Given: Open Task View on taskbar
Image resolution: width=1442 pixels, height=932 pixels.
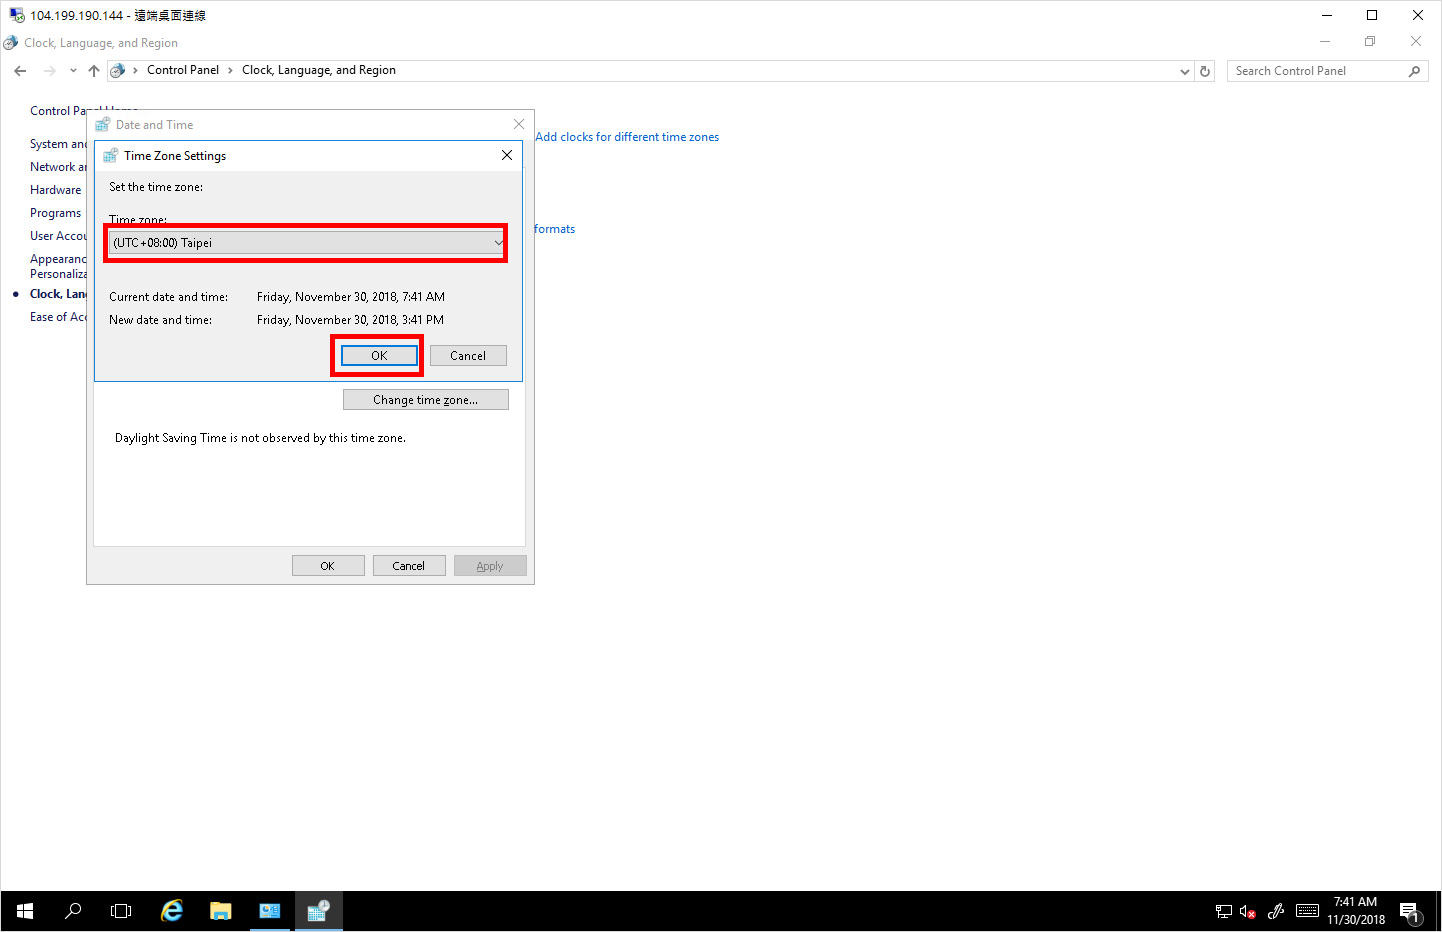Looking at the screenshot, I should [121, 911].
